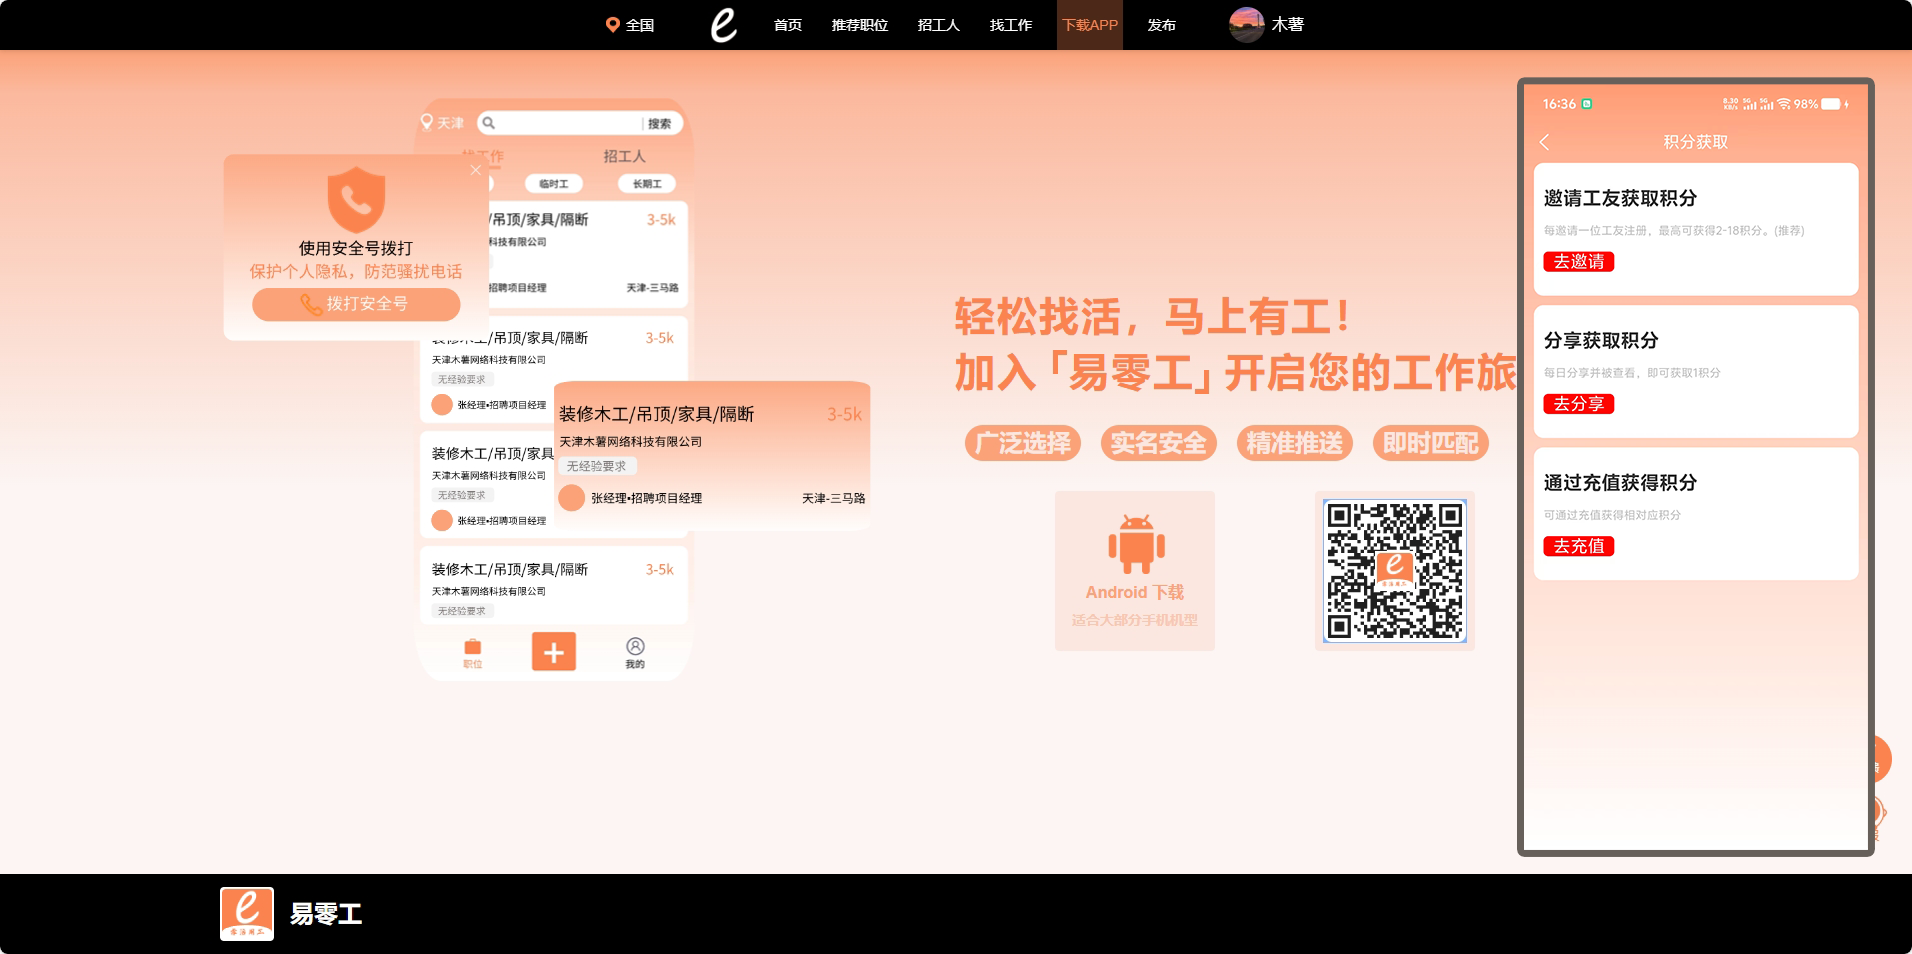The image size is (1912, 954).
Task: Click the 木薯 user avatar
Action: tap(1246, 25)
